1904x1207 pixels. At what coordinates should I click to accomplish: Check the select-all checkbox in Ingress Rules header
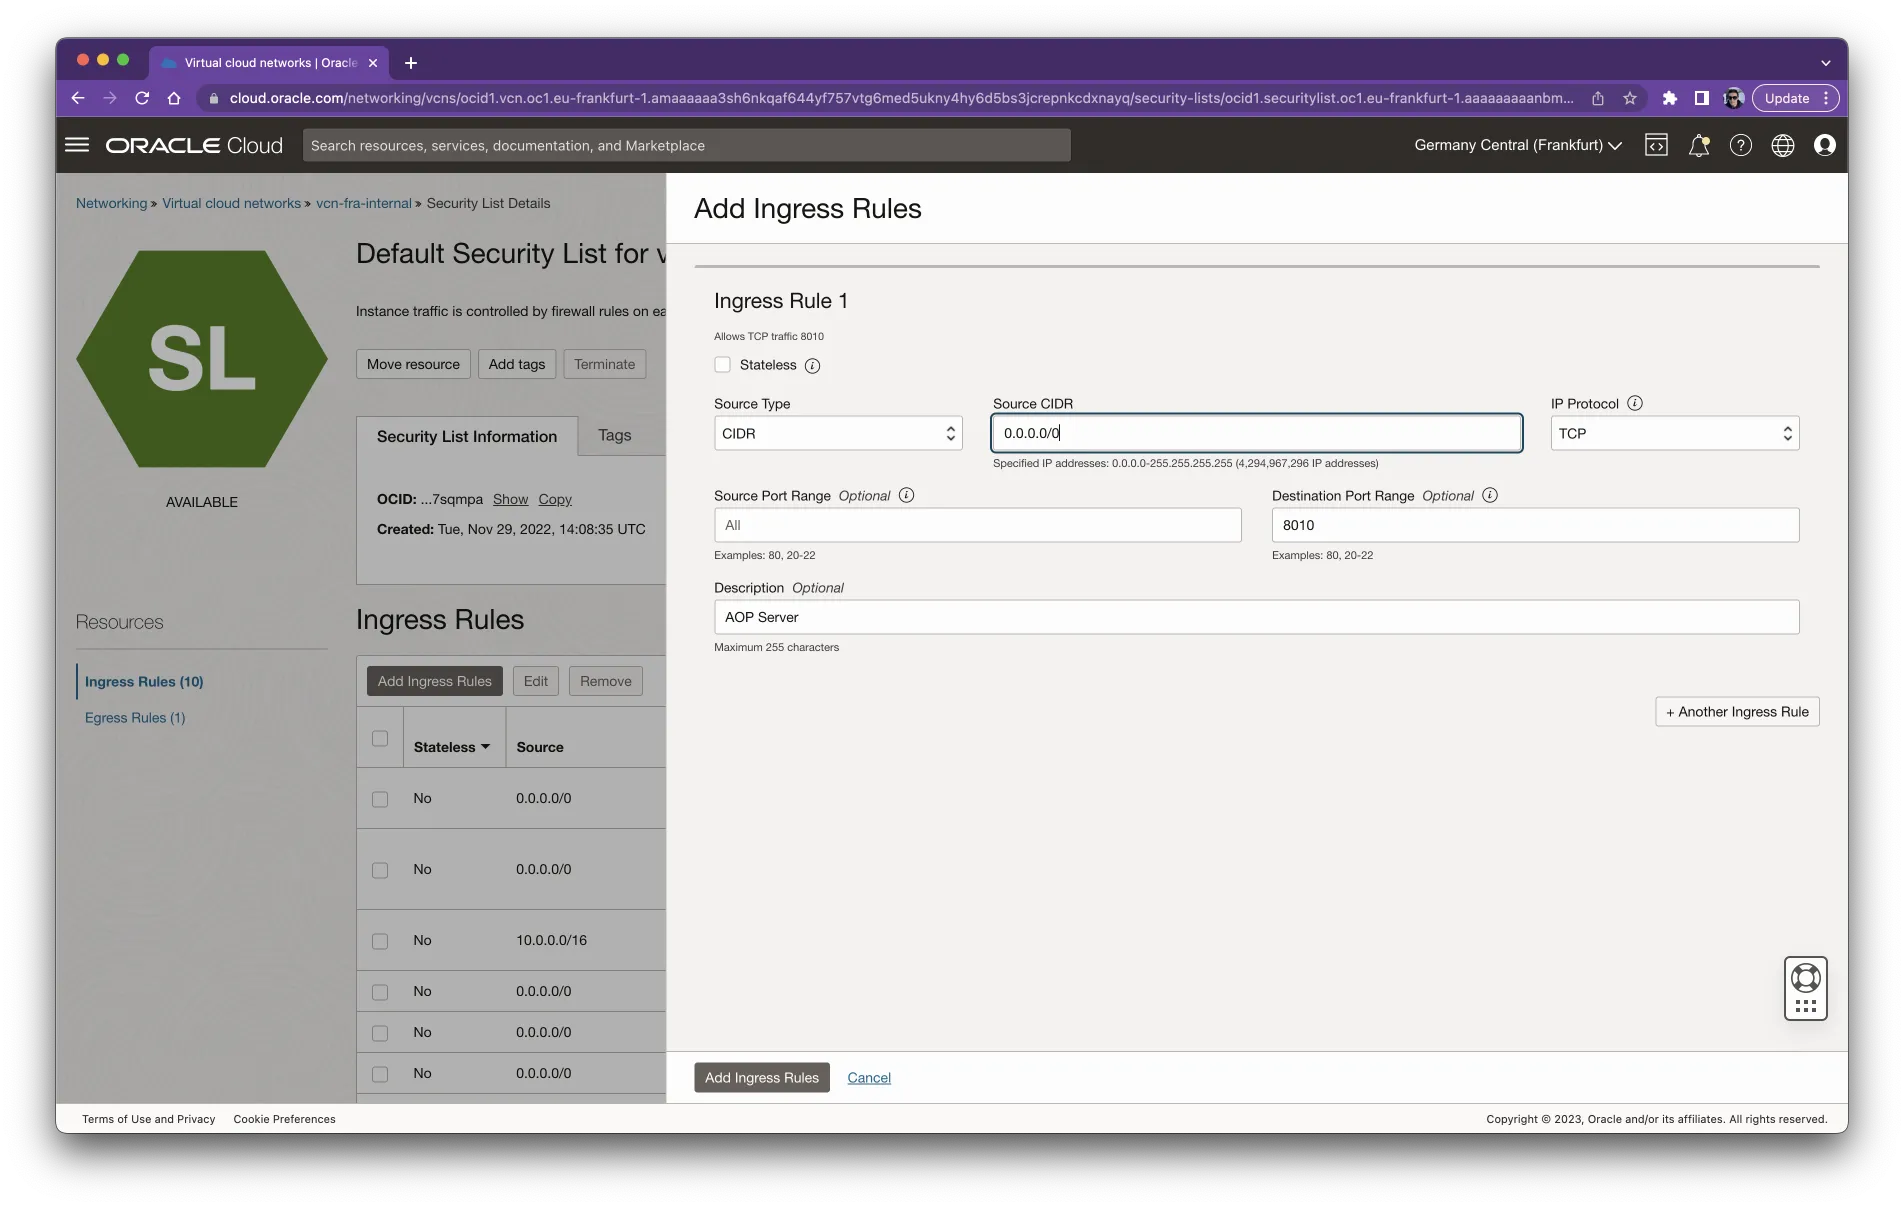point(380,738)
